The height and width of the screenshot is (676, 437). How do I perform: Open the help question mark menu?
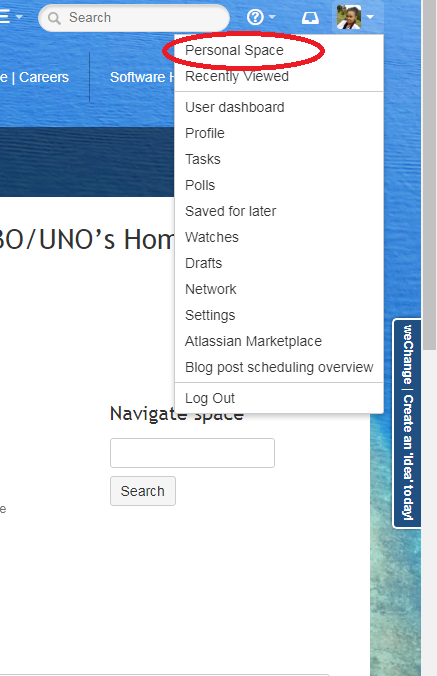[x=255, y=17]
